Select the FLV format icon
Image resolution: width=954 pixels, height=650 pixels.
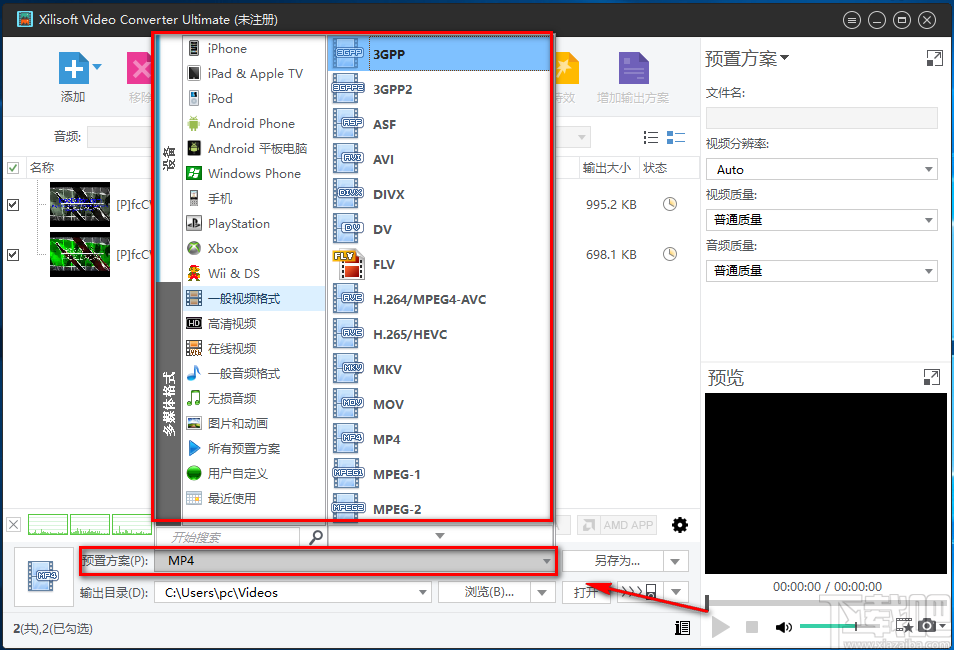[x=348, y=265]
